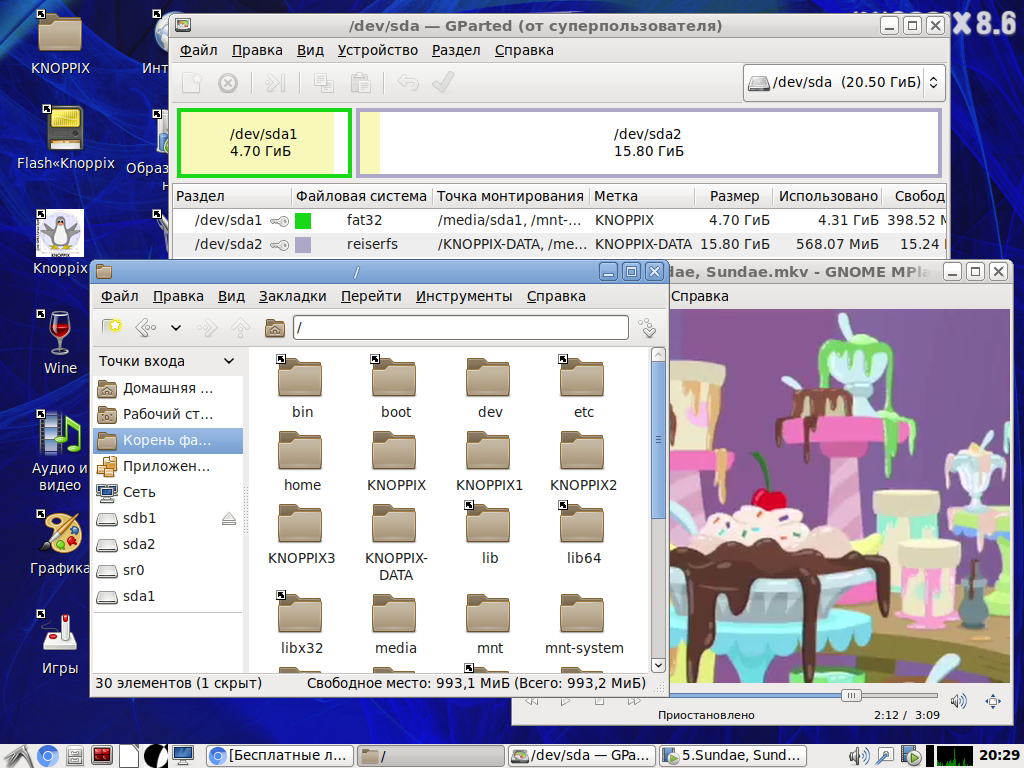
Task: Click the Delete partition icon in GParted
Action: point(228,83)
